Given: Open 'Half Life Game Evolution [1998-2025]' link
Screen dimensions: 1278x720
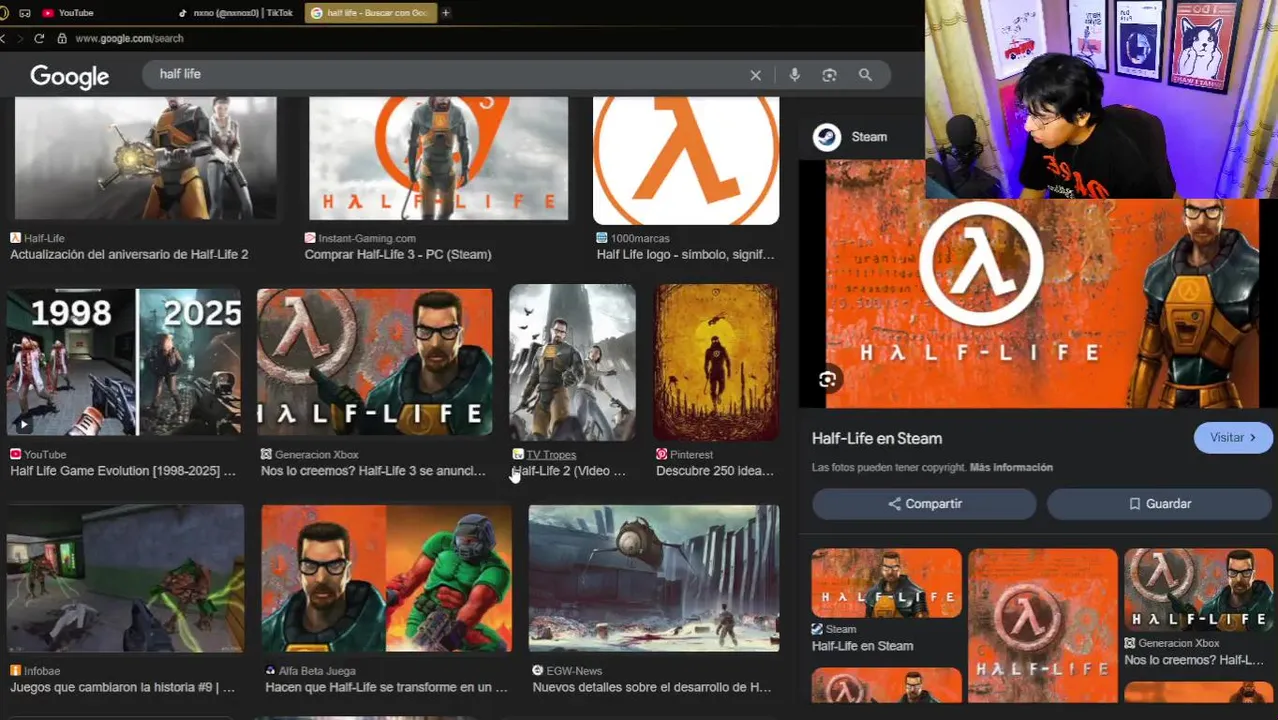Looking at the screenshot, I should [x=123, y=471].
